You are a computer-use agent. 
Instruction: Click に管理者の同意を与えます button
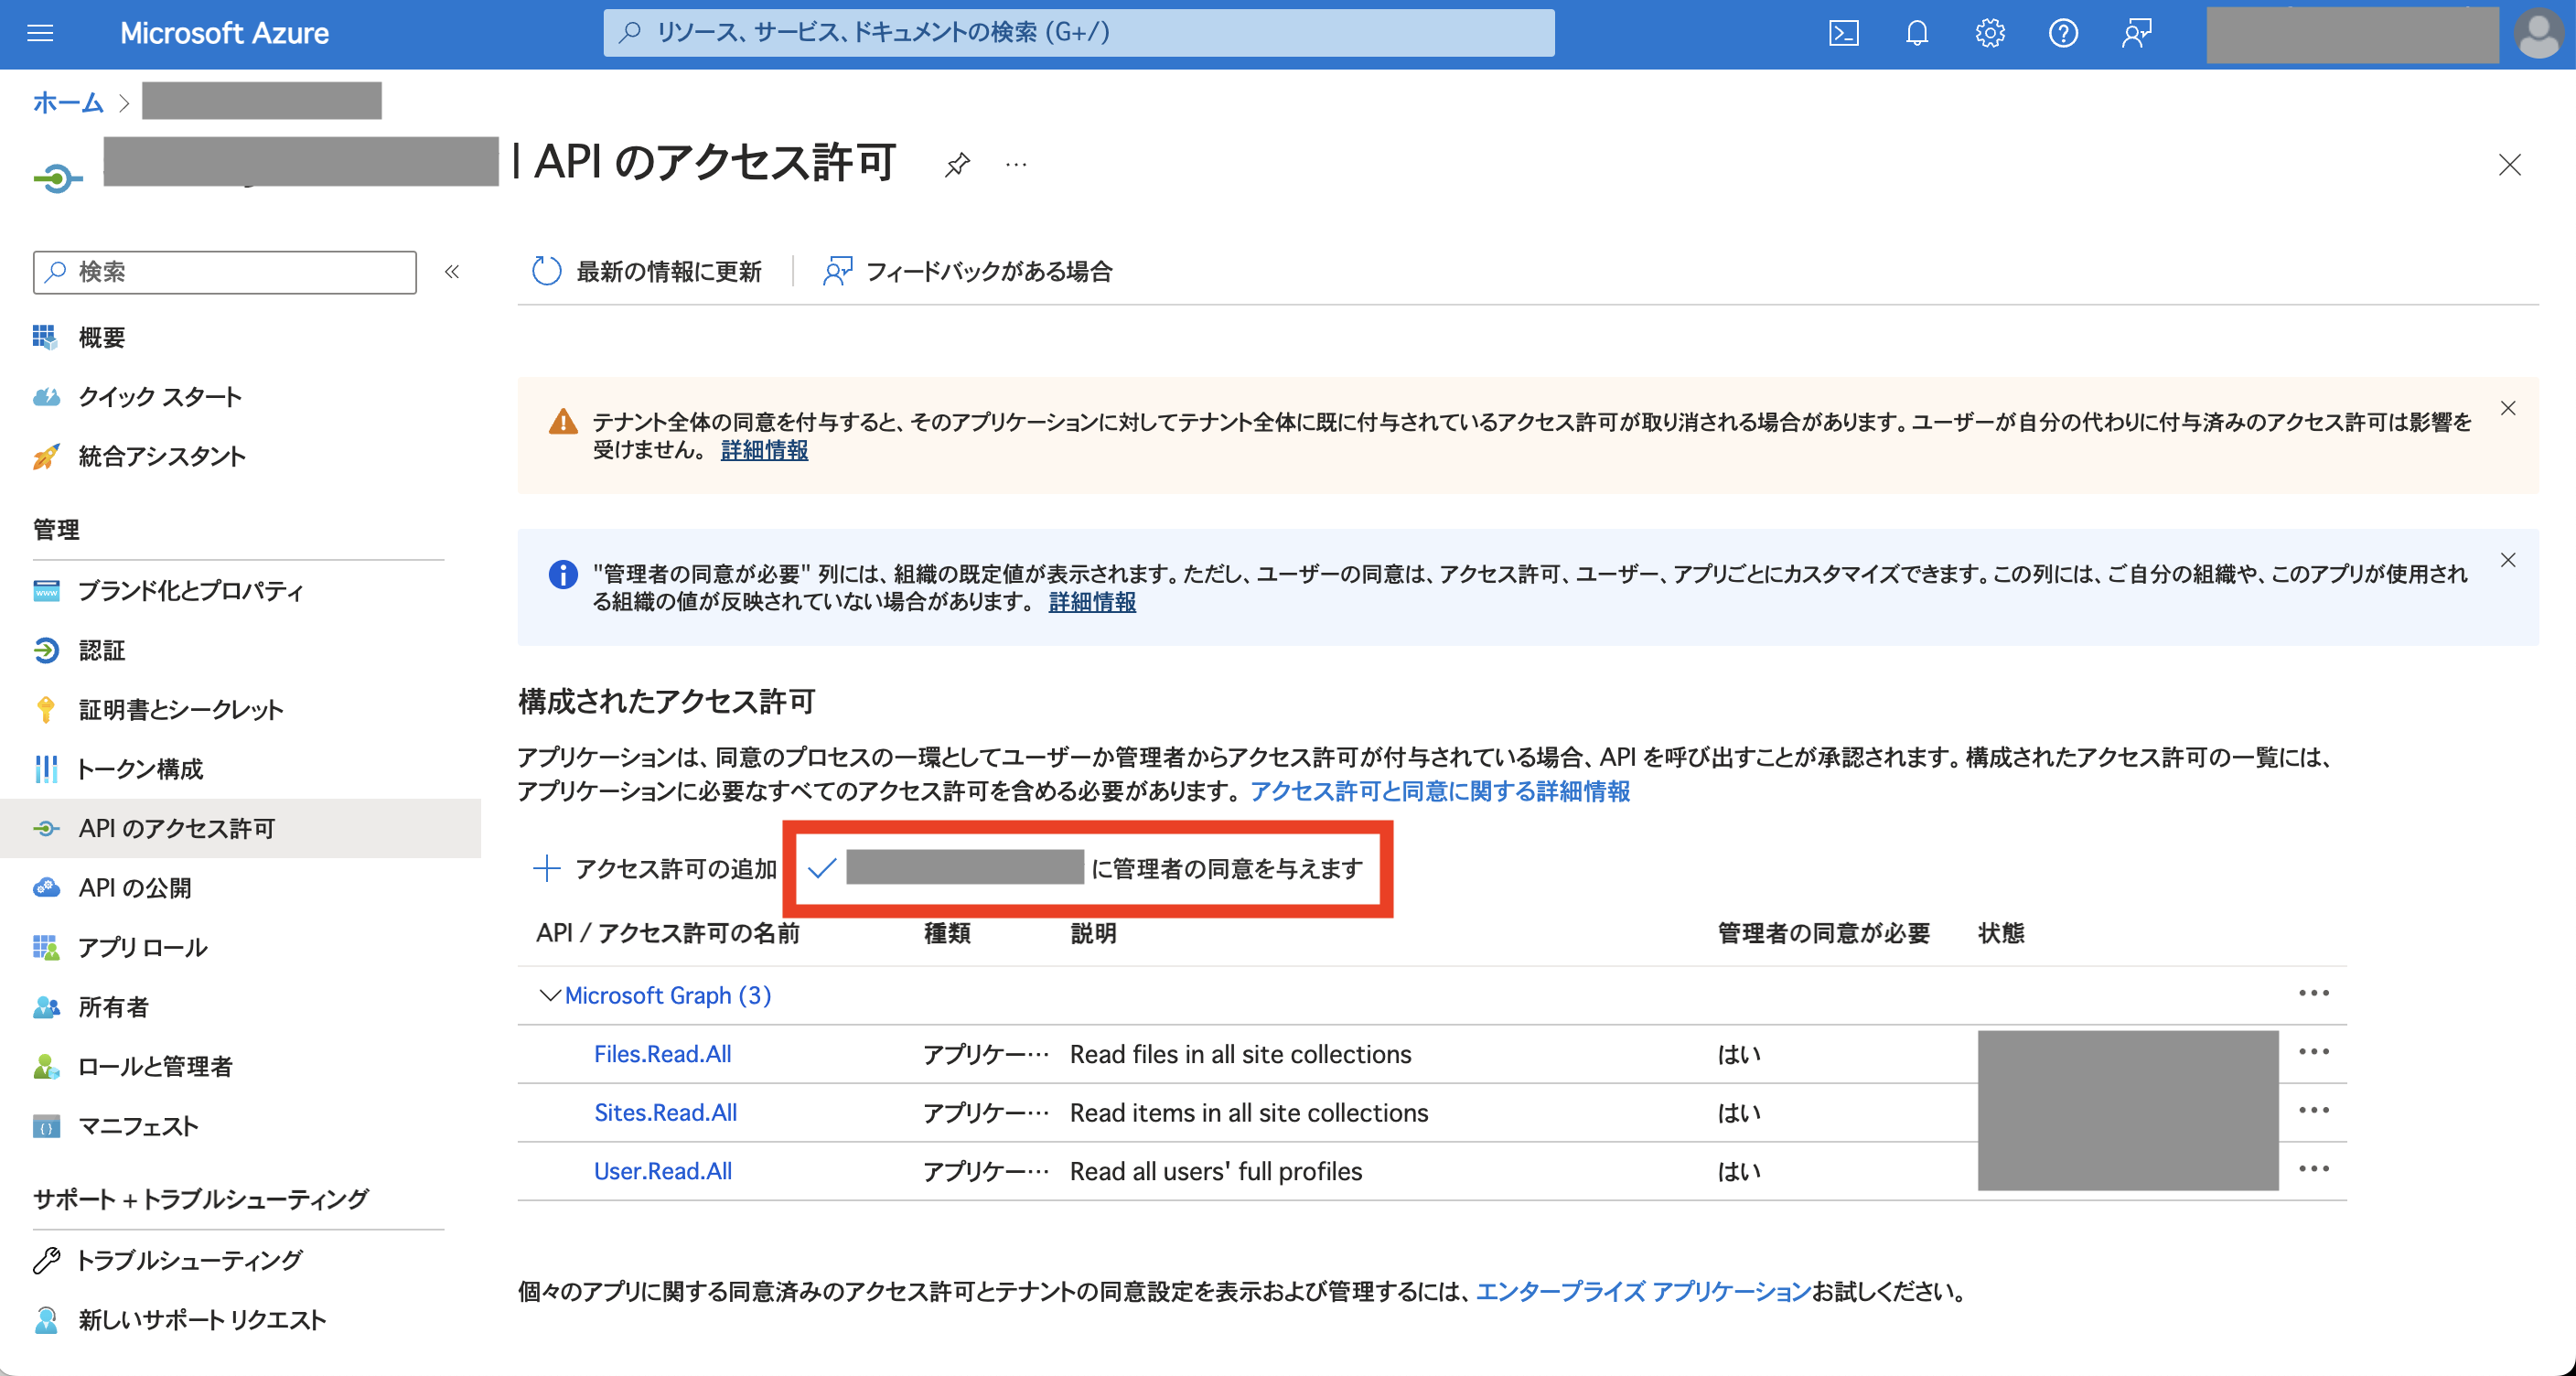pyautogui.click(x=1086, y=868)
